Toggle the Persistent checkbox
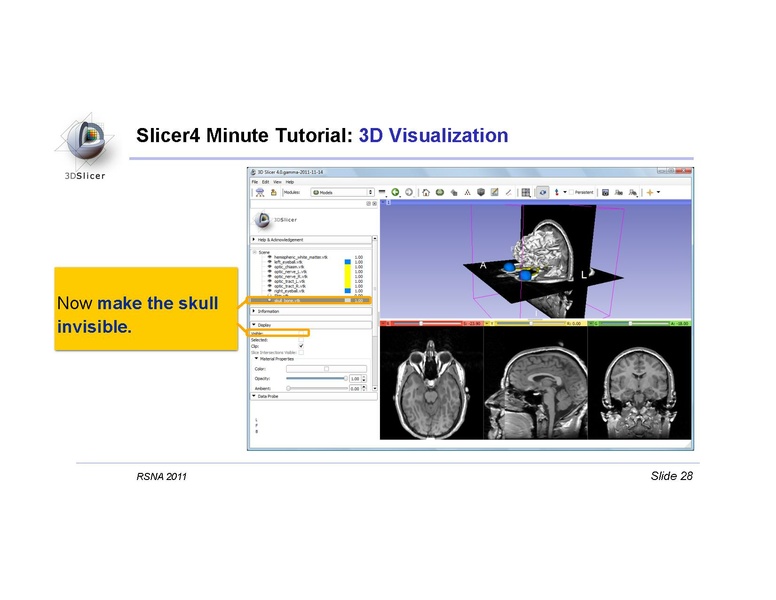Screen dimensions: 776x600 pos(572,192)
